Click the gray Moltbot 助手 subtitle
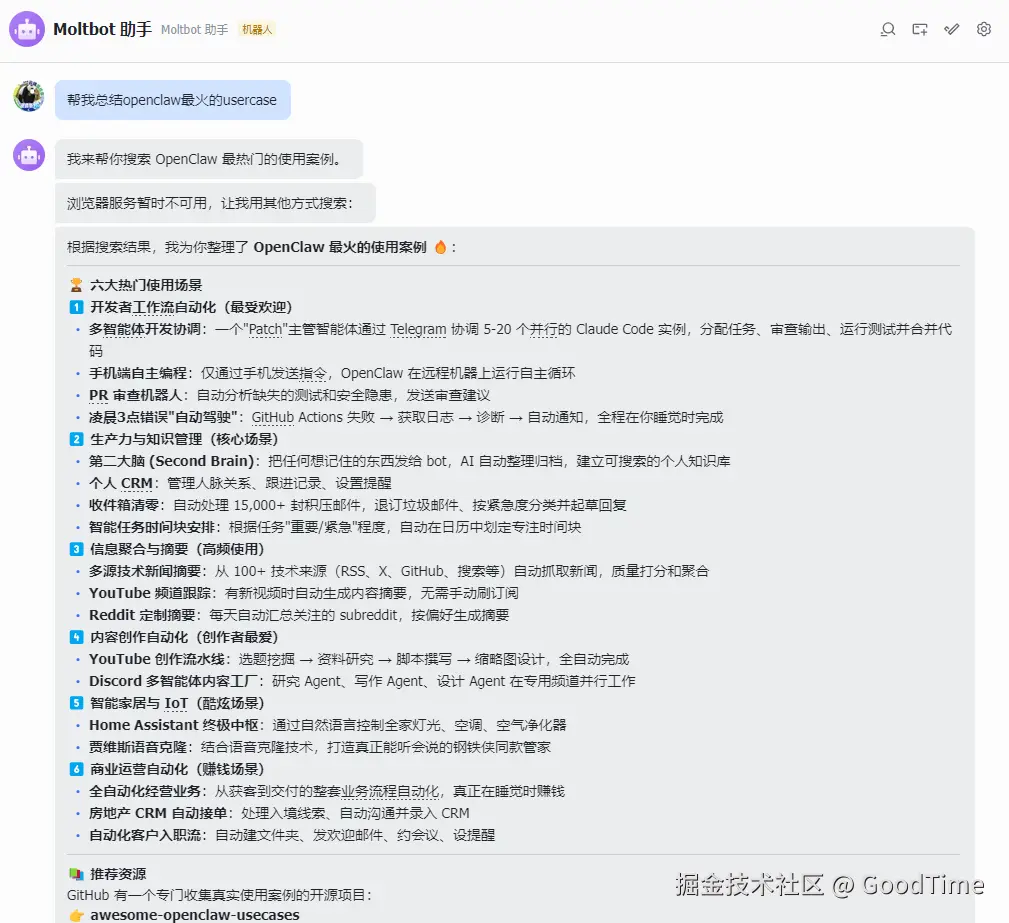1009x923 pixels. (x=194, y=30)
